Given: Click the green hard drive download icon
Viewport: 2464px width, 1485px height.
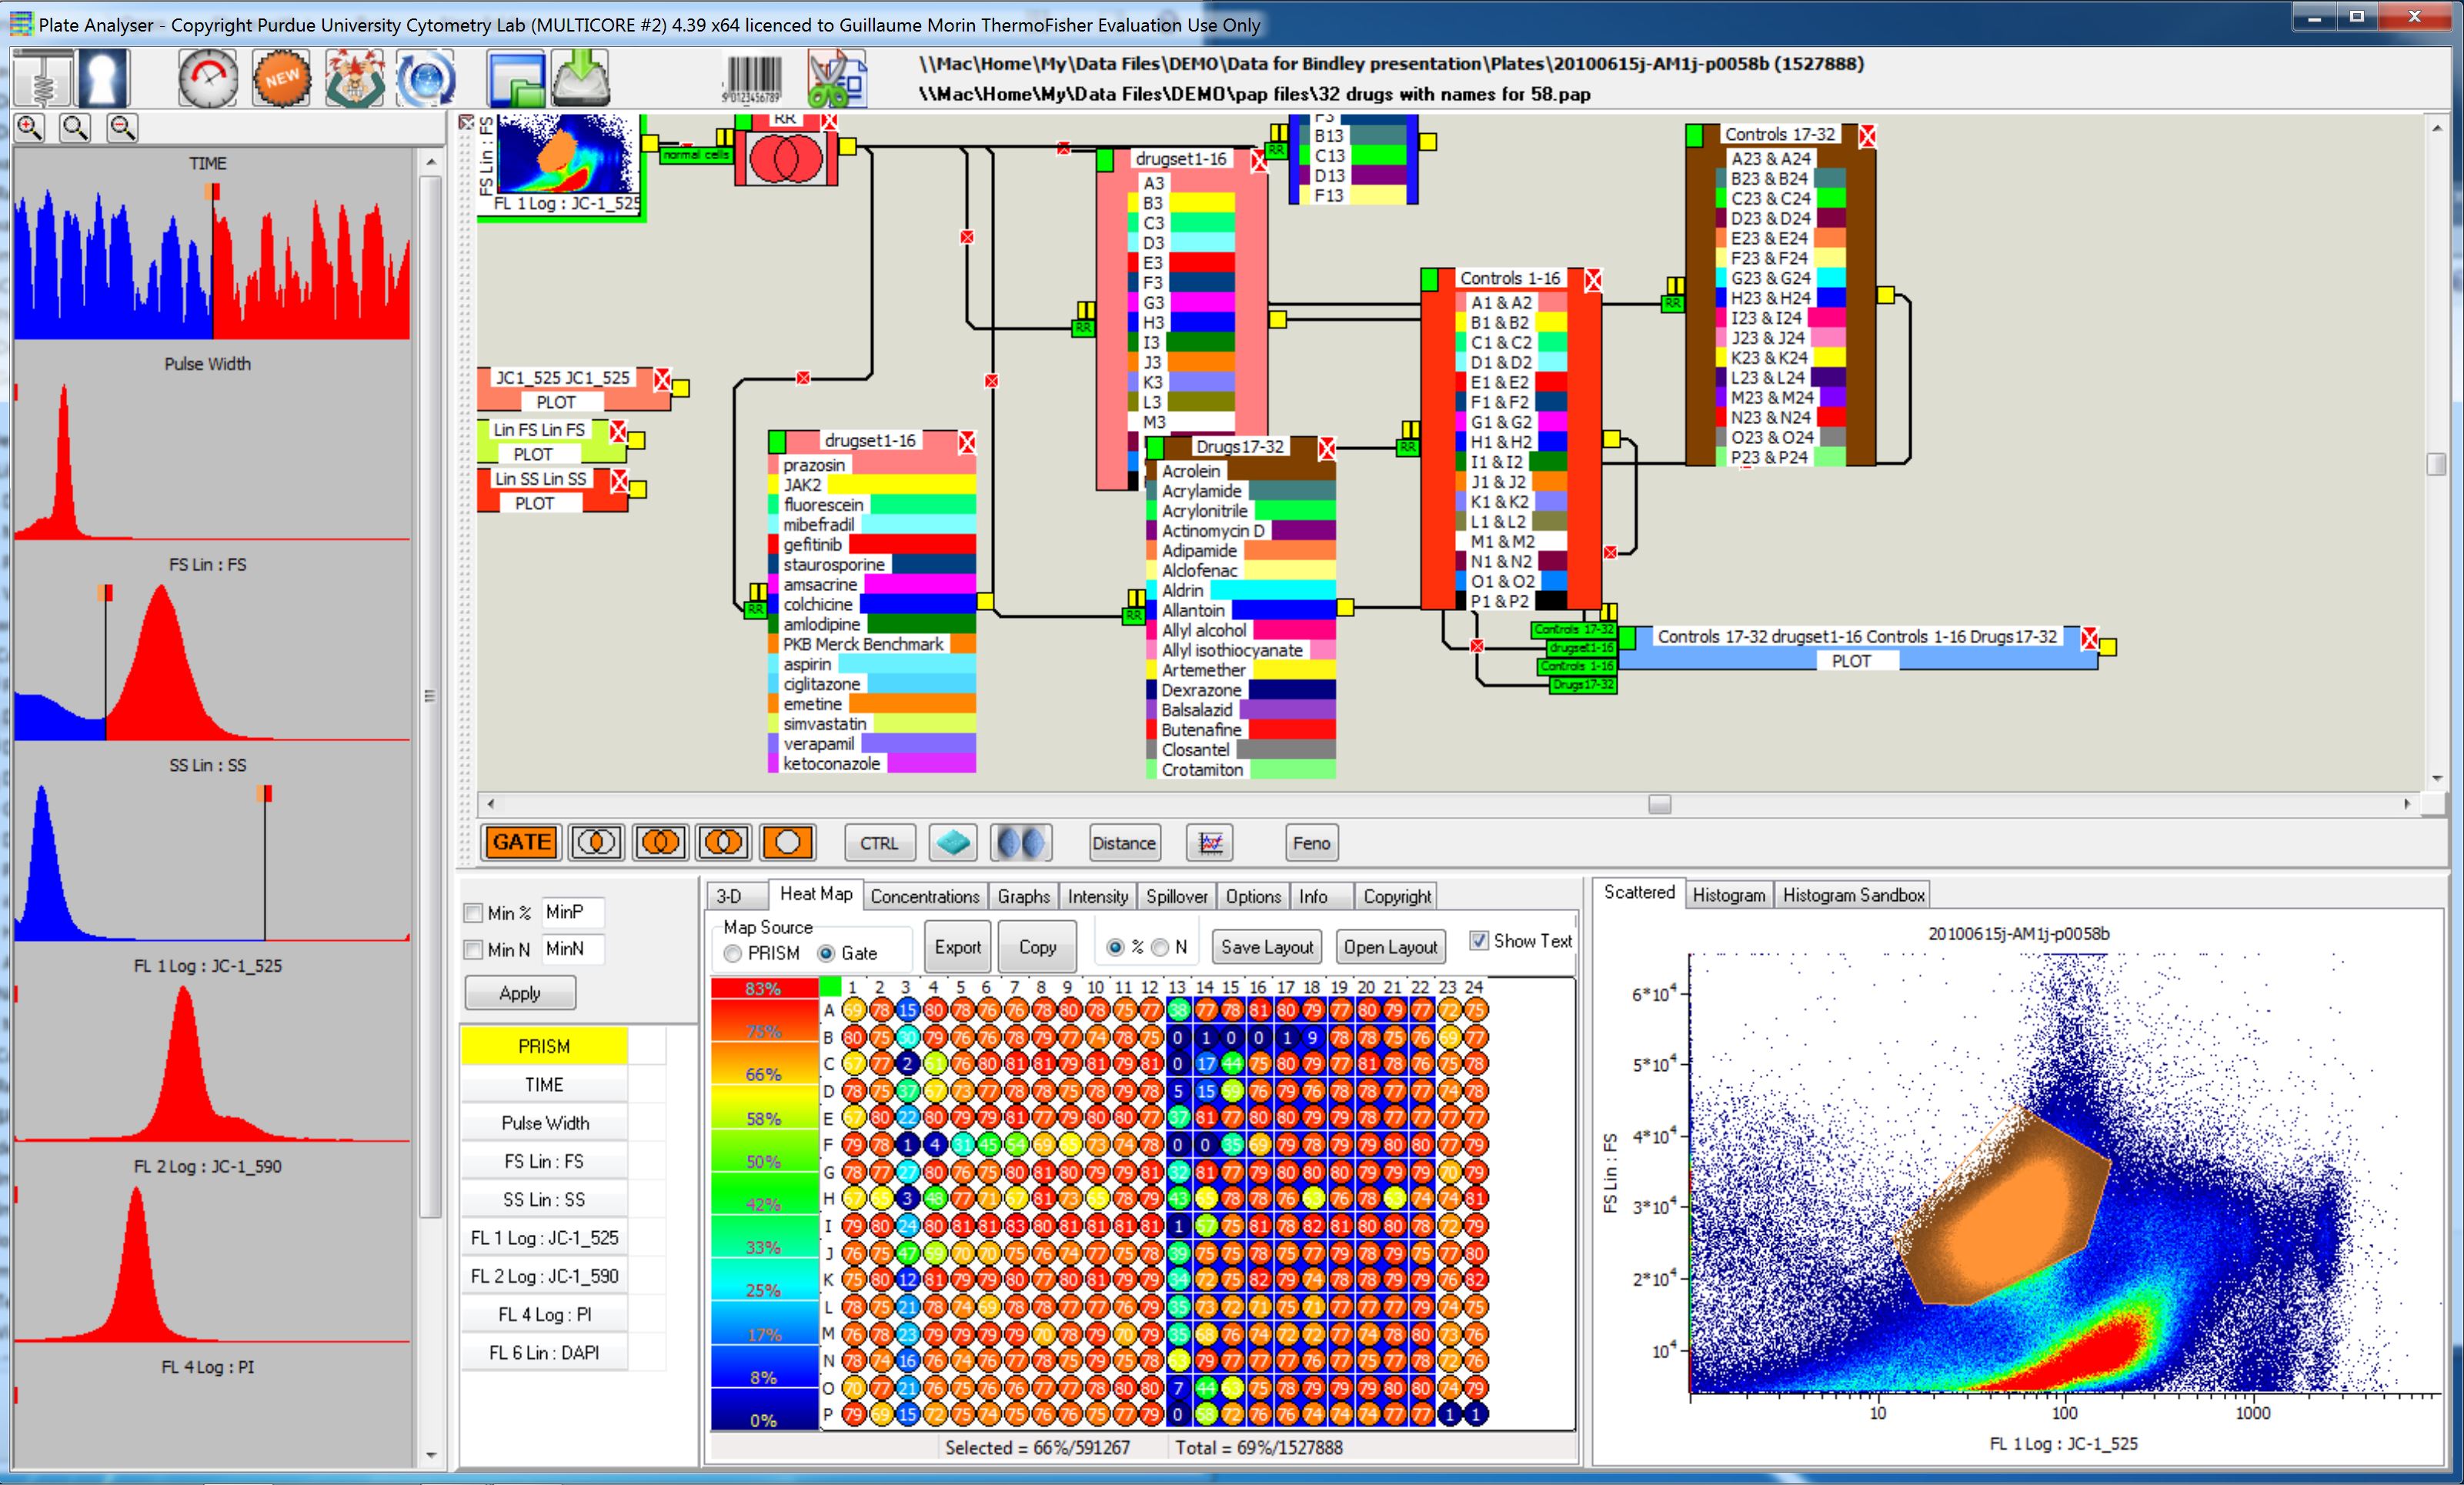Looking at the screenshot, I should click(581, 79).
